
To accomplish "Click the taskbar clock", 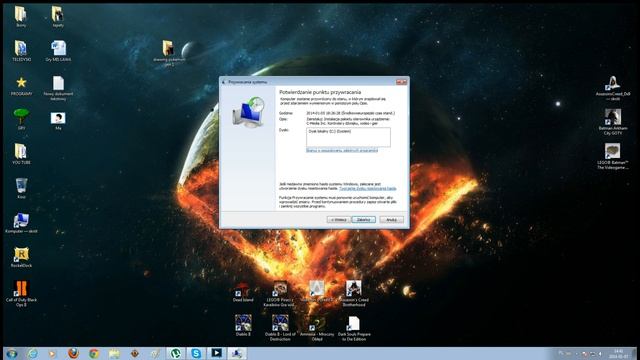I will (x=619, y=353).
